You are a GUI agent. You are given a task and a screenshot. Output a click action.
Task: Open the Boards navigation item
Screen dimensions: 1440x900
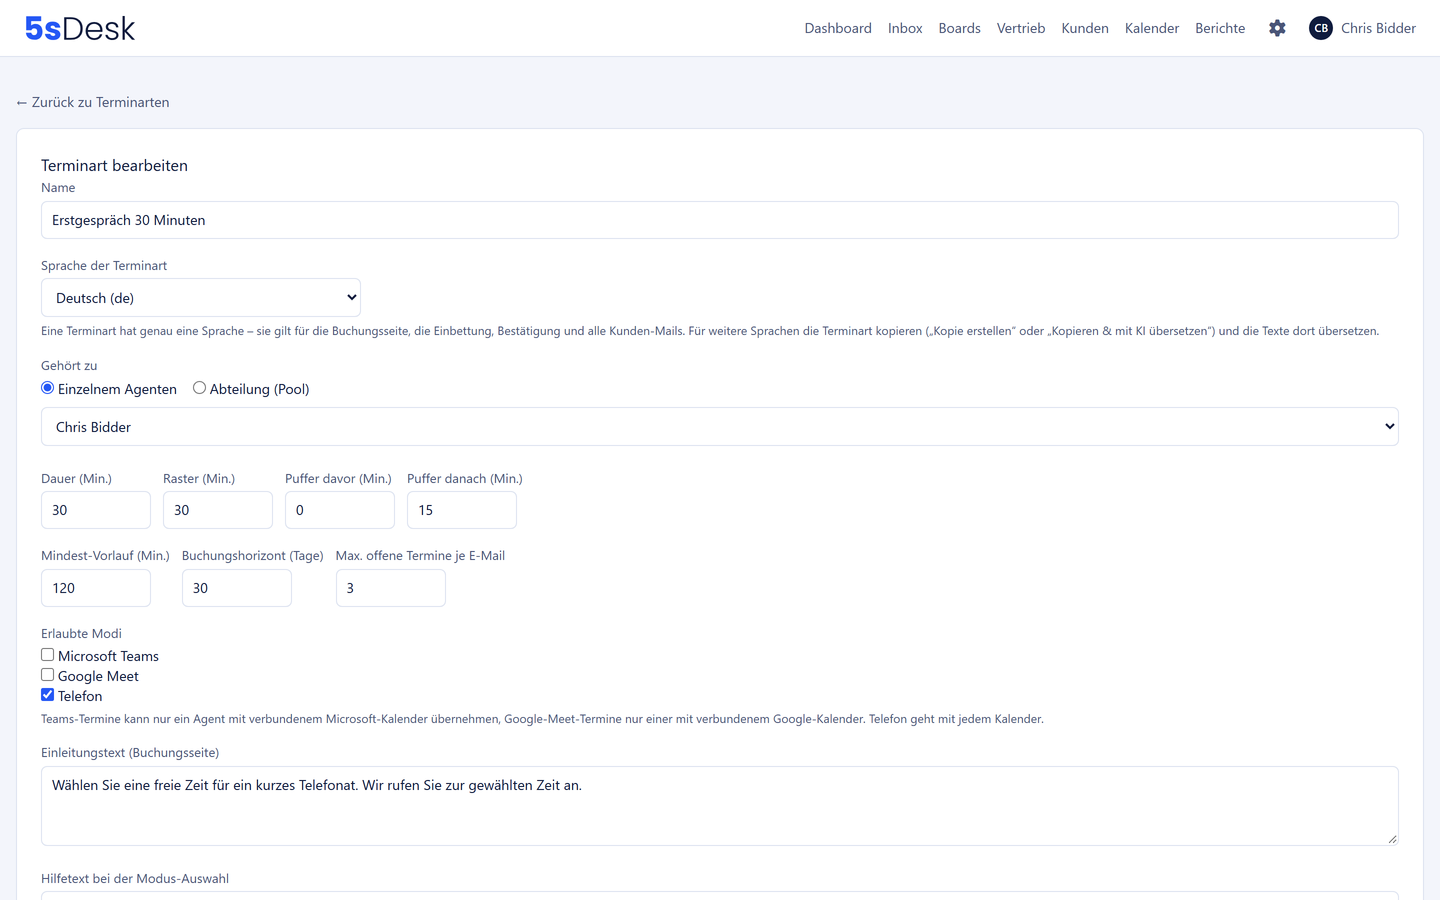[959, 28]
